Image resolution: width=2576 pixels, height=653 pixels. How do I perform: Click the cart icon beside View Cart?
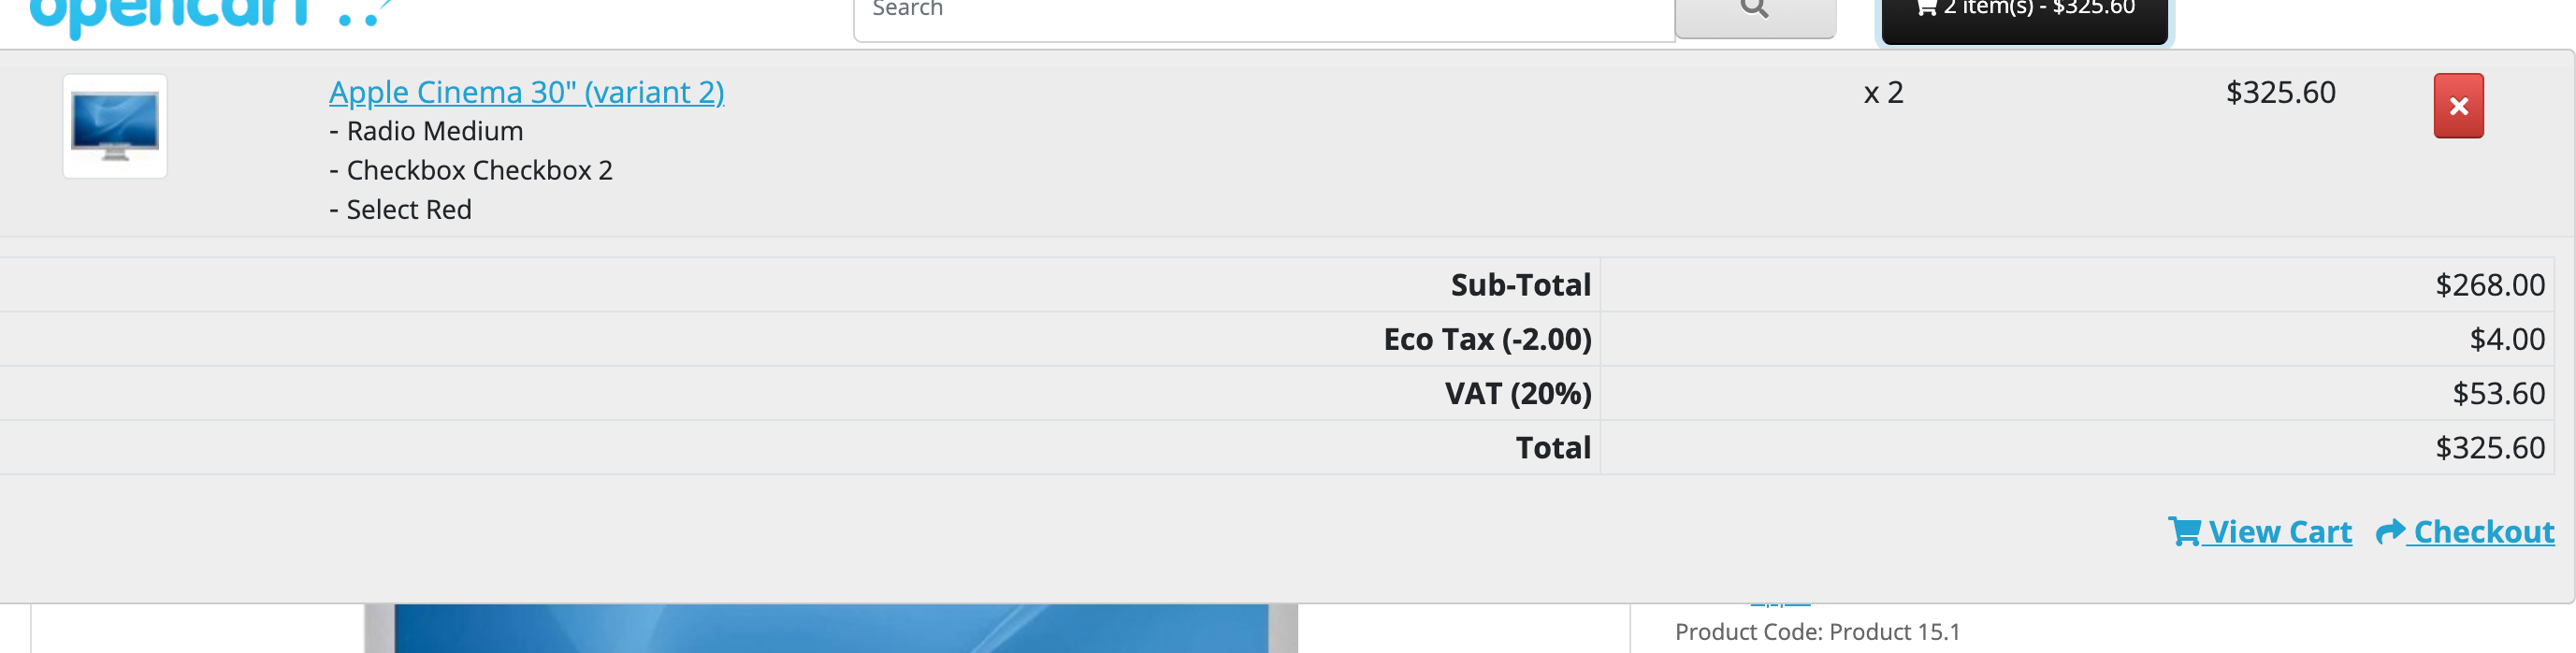click(x=2183, y=531)
